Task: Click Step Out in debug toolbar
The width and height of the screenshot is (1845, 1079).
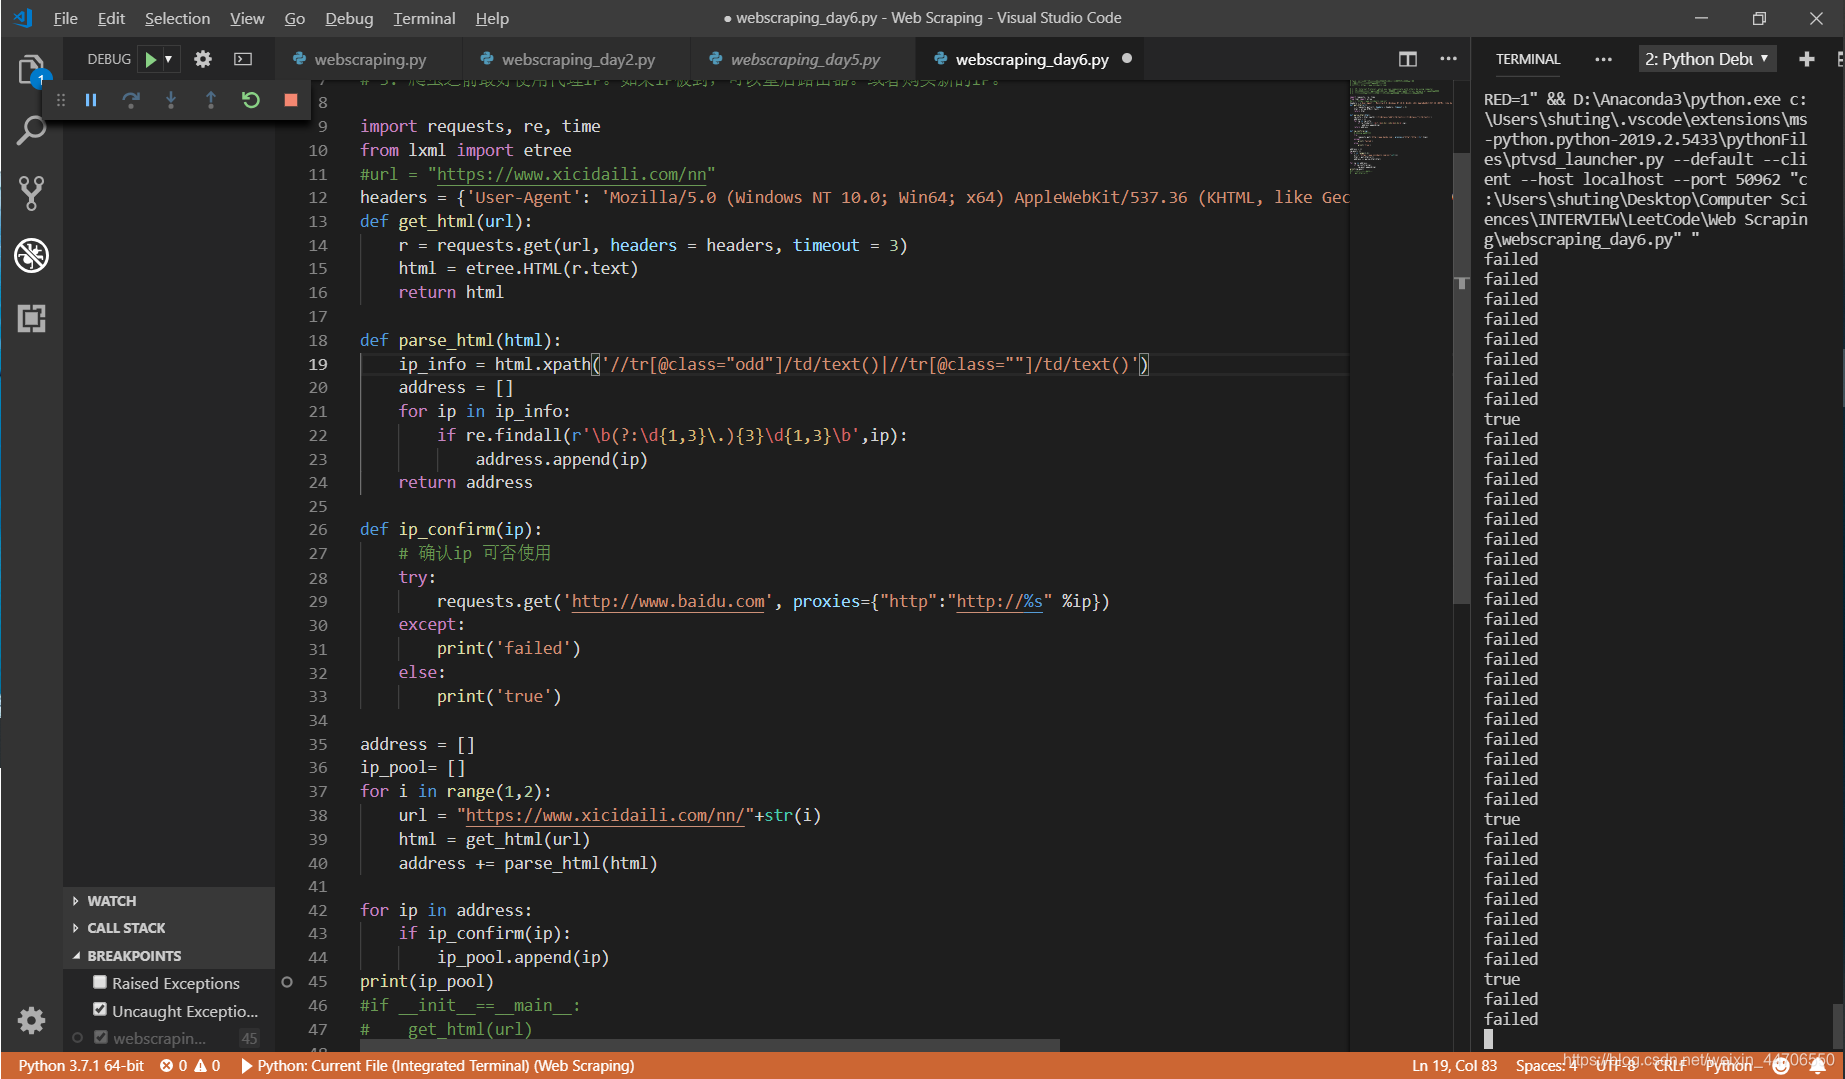Action: [211, 100]
